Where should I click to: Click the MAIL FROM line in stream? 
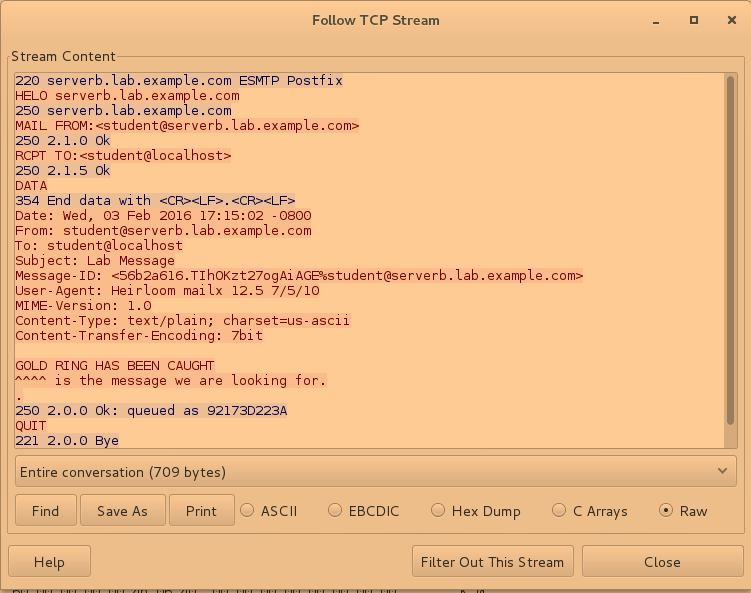[187, 126]
